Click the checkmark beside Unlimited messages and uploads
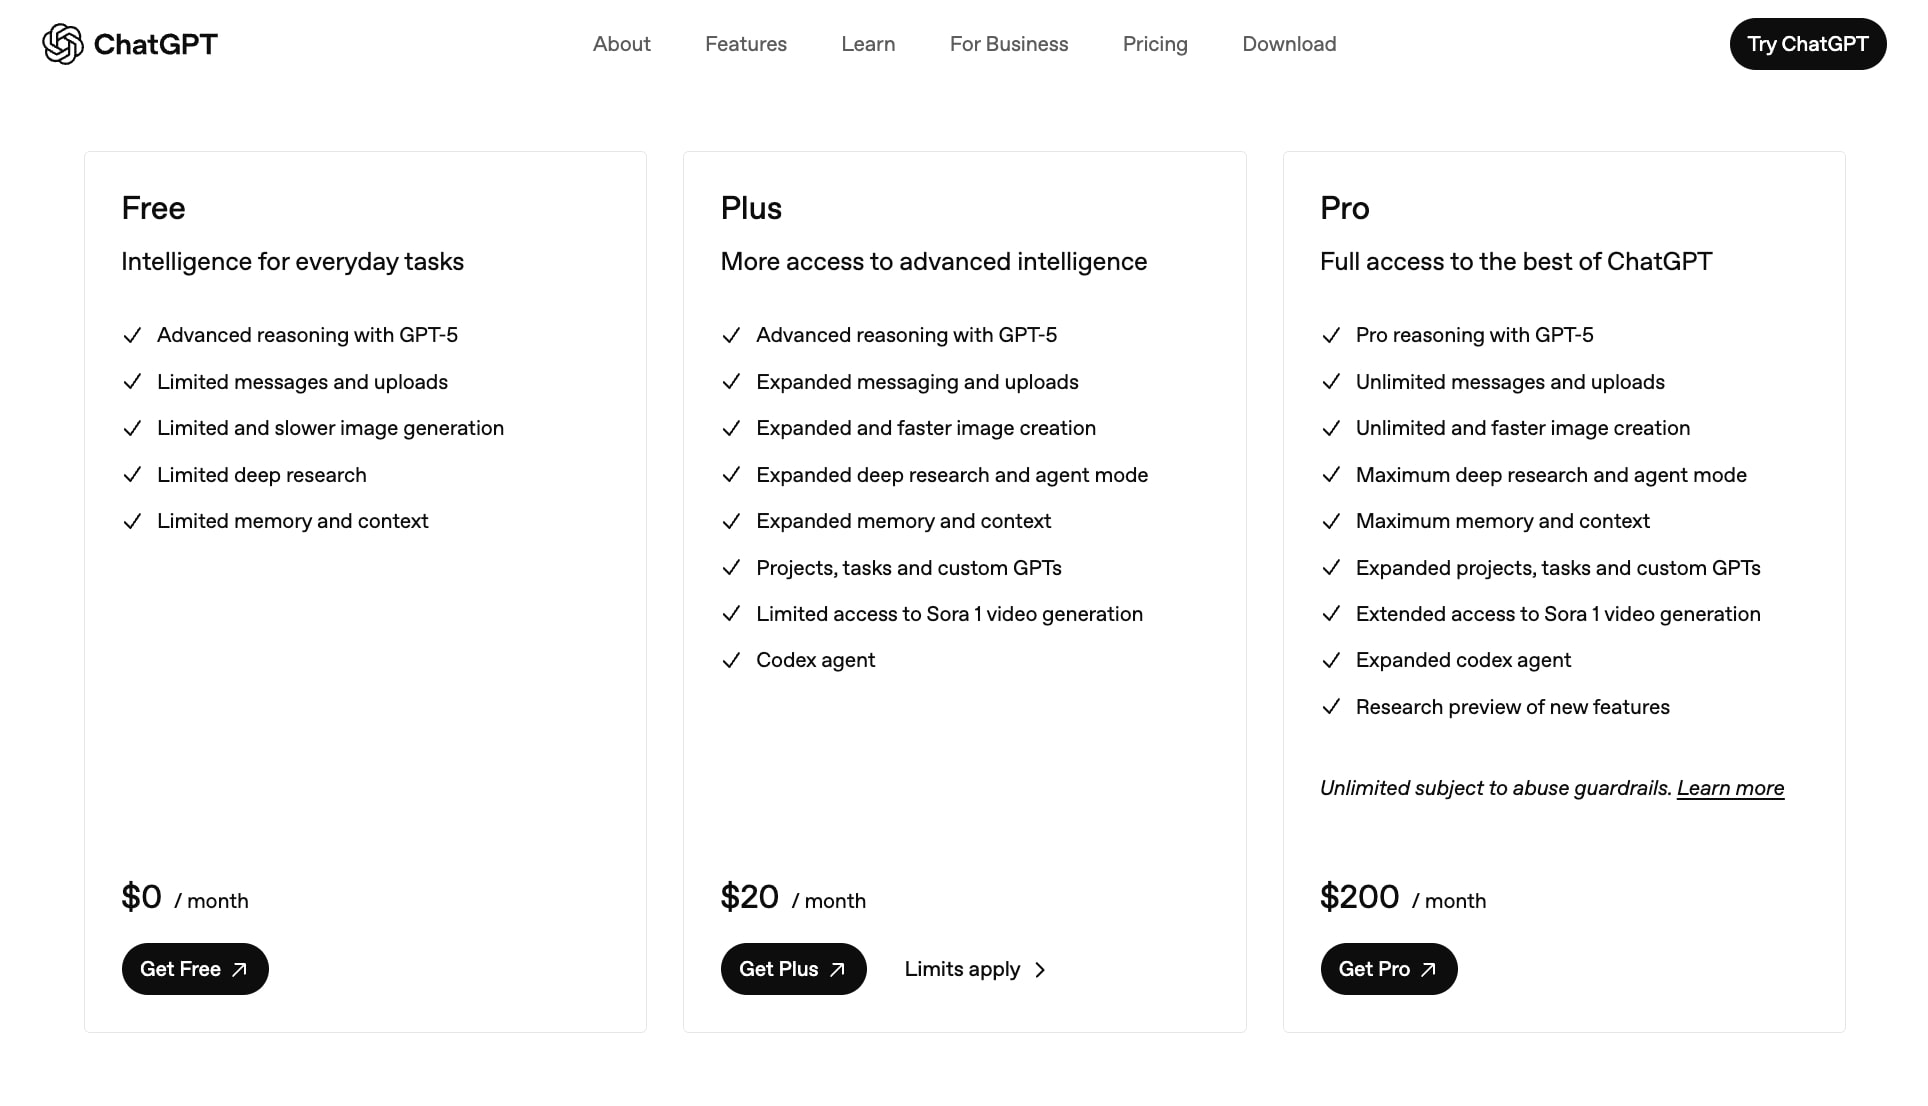 click(x=1331, y=382)
